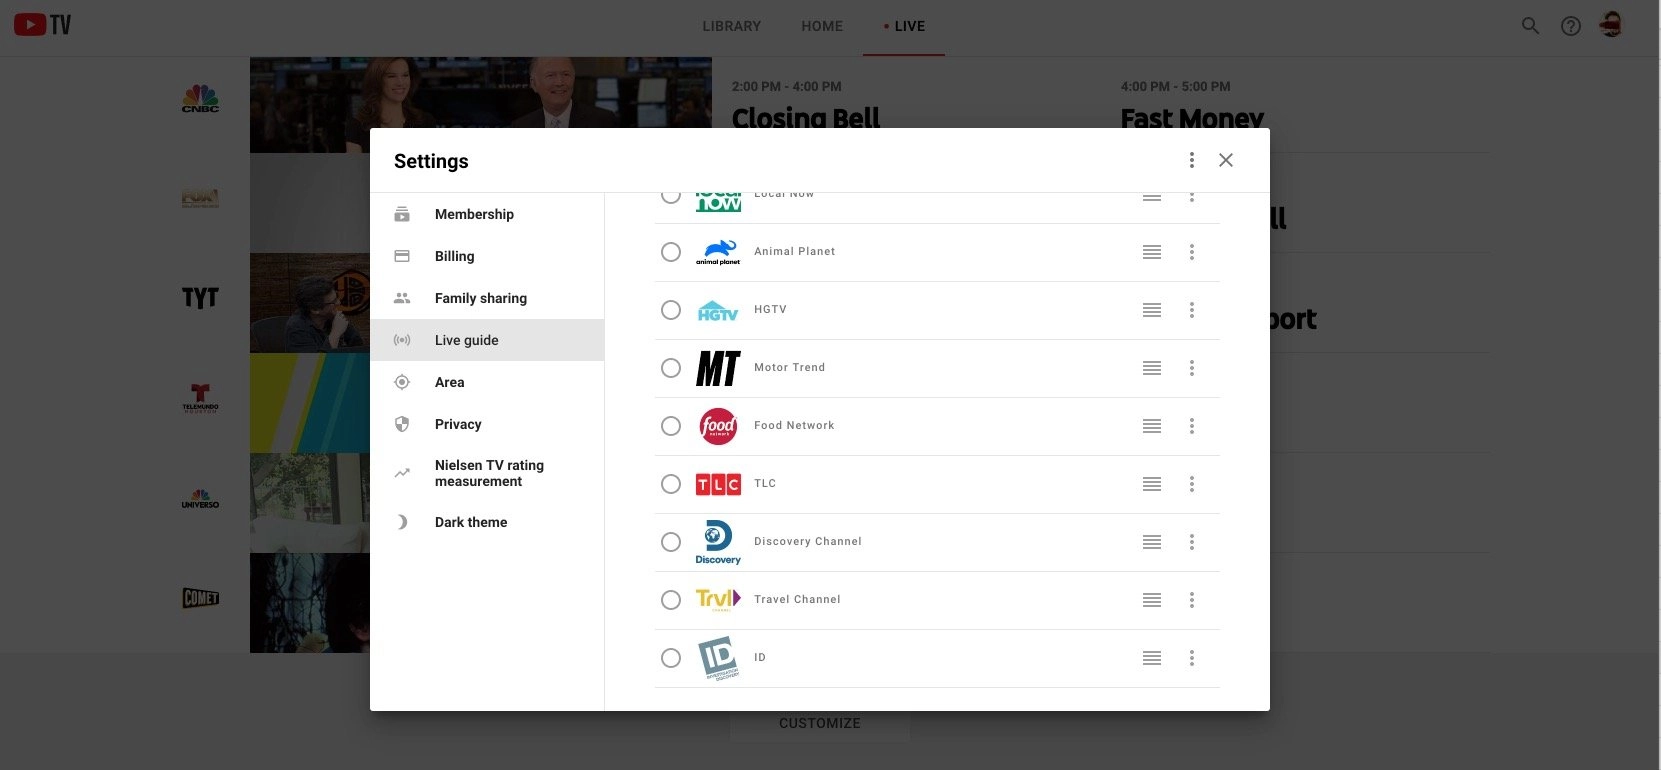
Task: Select the Animal Planet channel radio button
Action: coord(671,252)
